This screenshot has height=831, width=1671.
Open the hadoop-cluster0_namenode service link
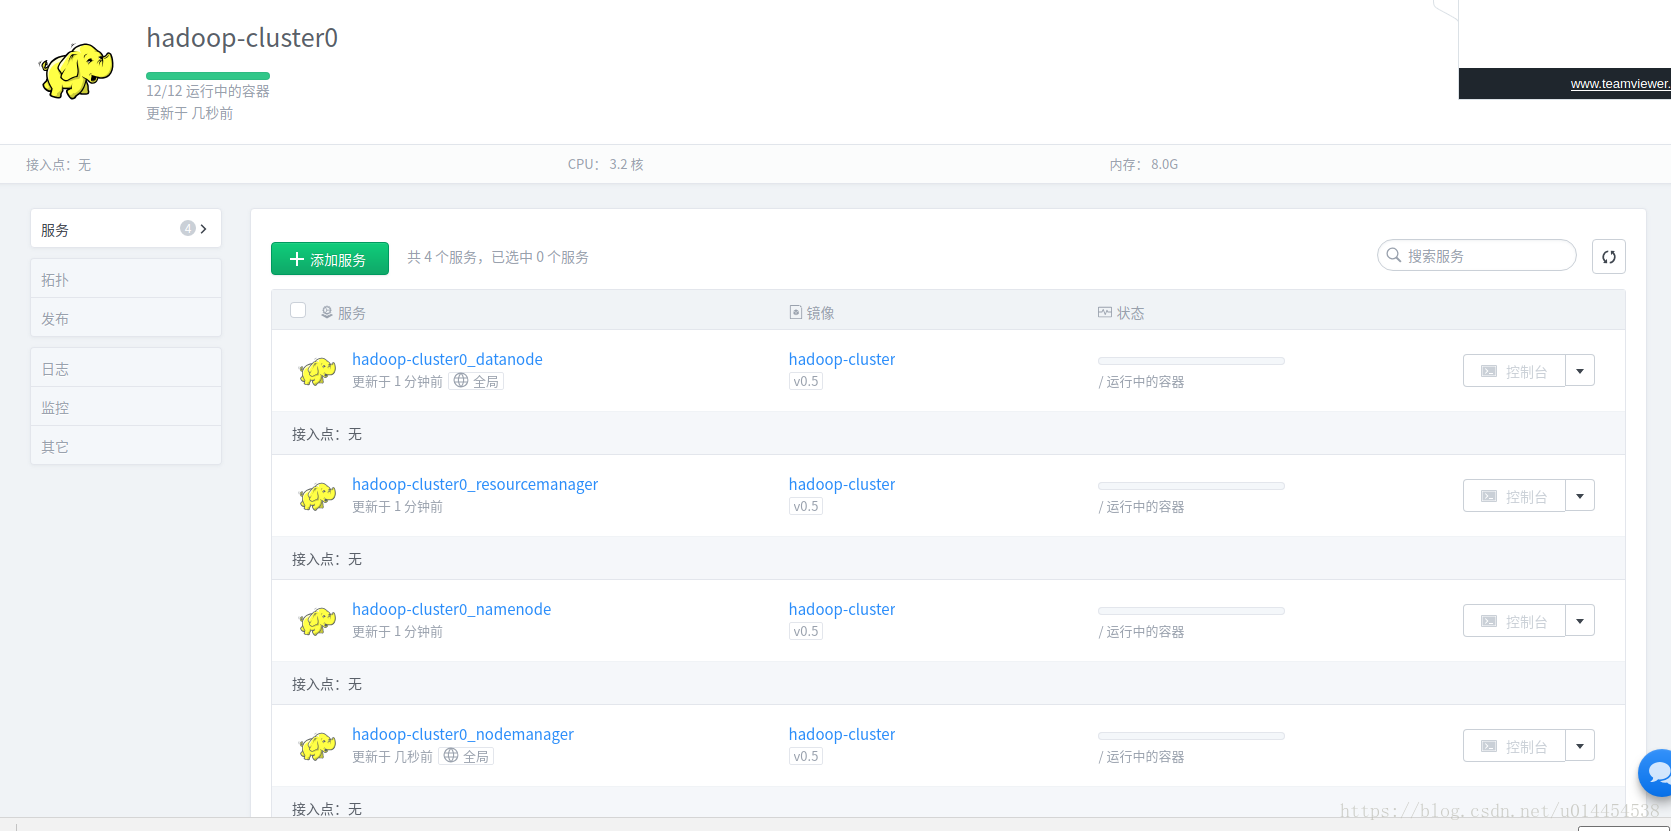click(451, 609)
